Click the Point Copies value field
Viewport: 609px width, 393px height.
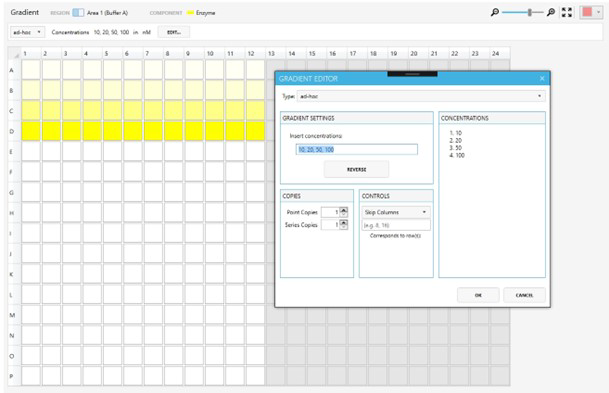pos(331,212)
